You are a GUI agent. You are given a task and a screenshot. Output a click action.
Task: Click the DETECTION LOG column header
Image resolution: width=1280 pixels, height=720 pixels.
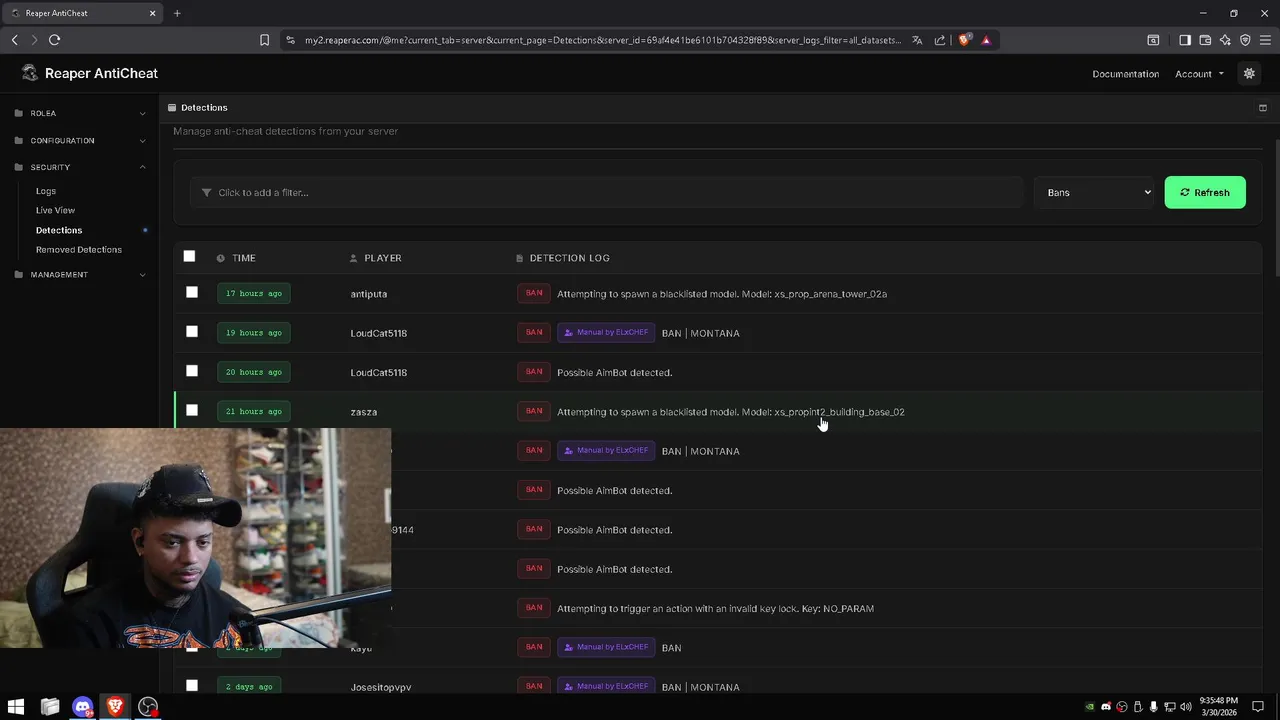pos(563,258)
